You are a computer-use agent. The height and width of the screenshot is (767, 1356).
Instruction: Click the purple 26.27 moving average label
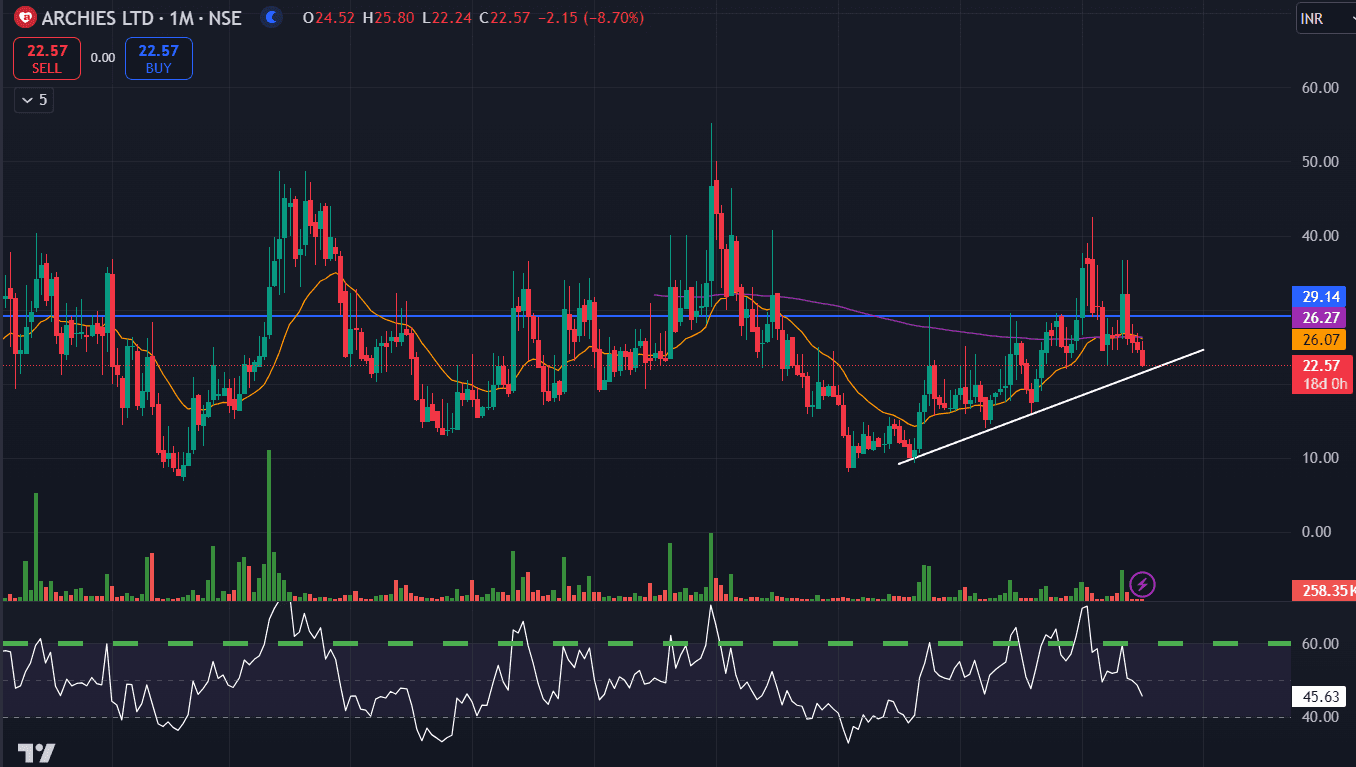(x=1319, y=318)
